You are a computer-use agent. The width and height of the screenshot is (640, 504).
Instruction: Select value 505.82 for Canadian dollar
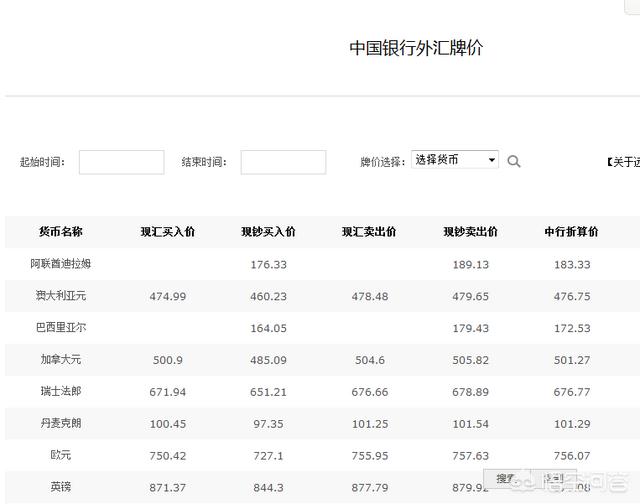tap(471, 360)
